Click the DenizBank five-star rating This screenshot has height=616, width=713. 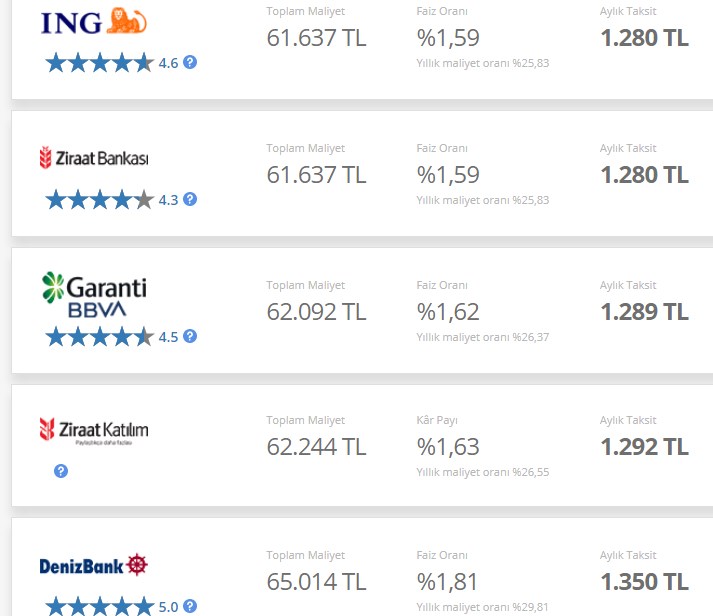[x=100, y=606]
